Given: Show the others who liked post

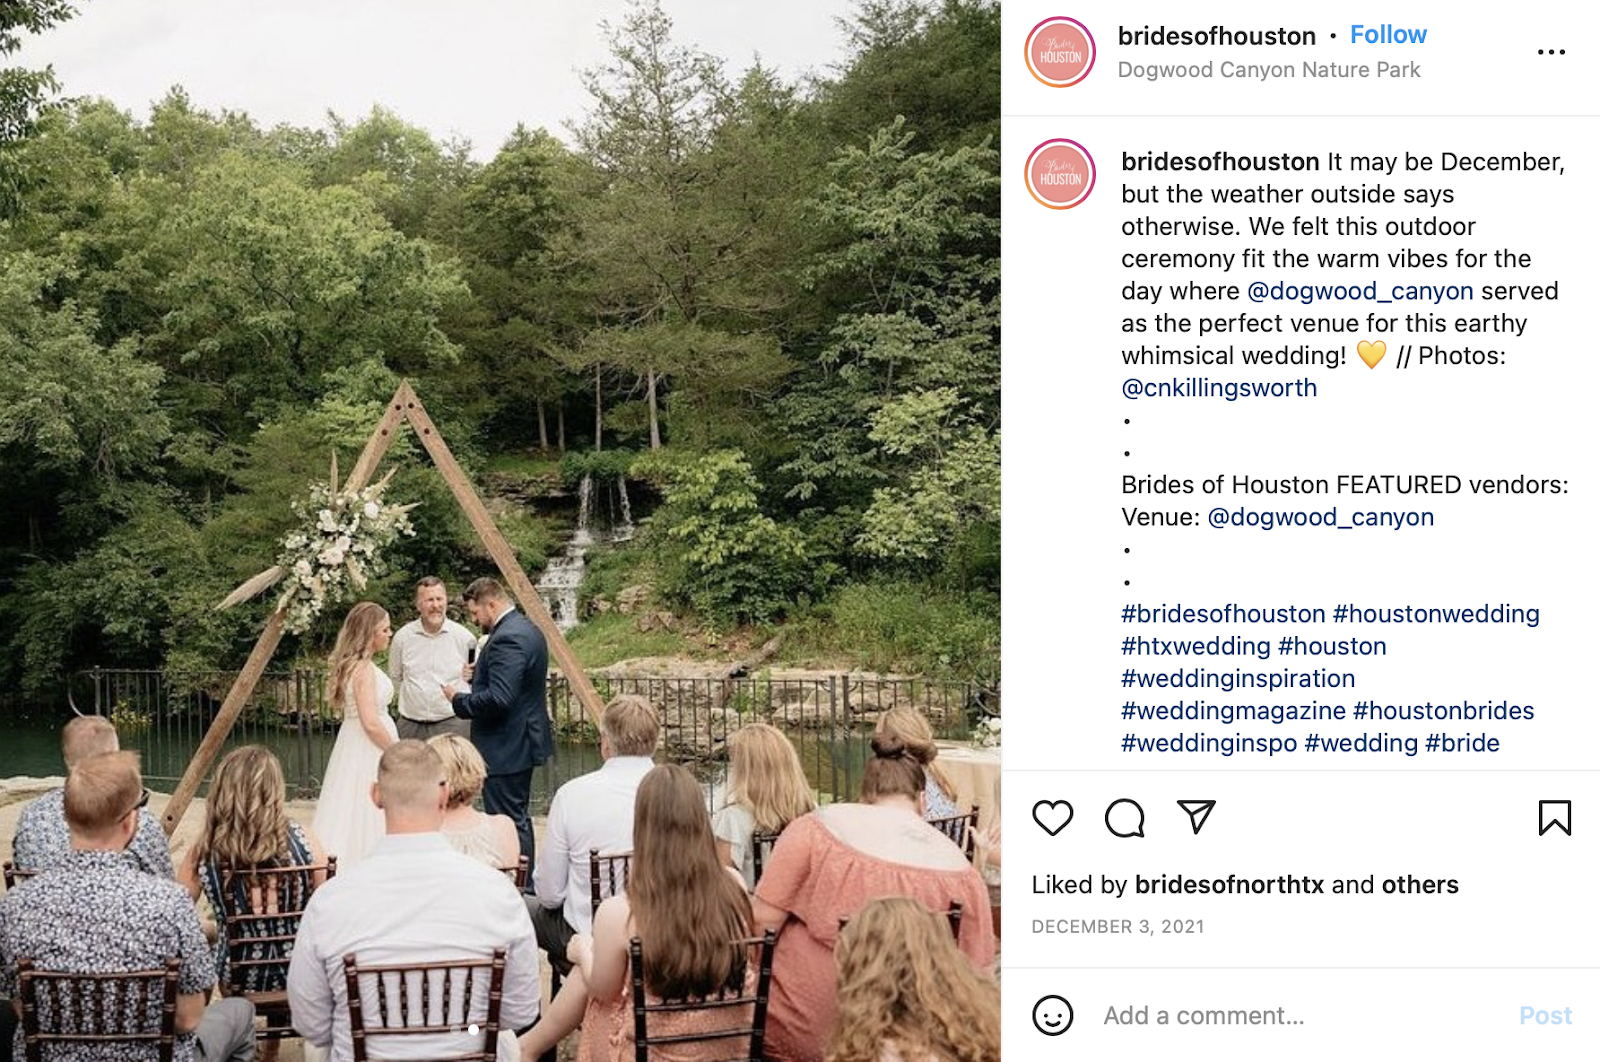Looking at the screenshot, I should 1419,885.
